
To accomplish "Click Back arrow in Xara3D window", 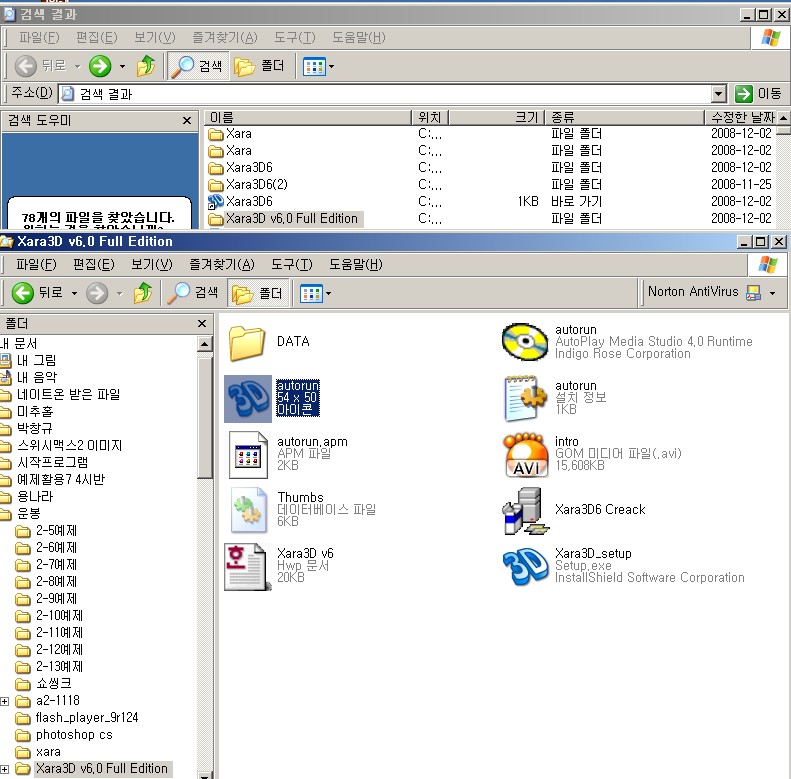I will point(22,293).
